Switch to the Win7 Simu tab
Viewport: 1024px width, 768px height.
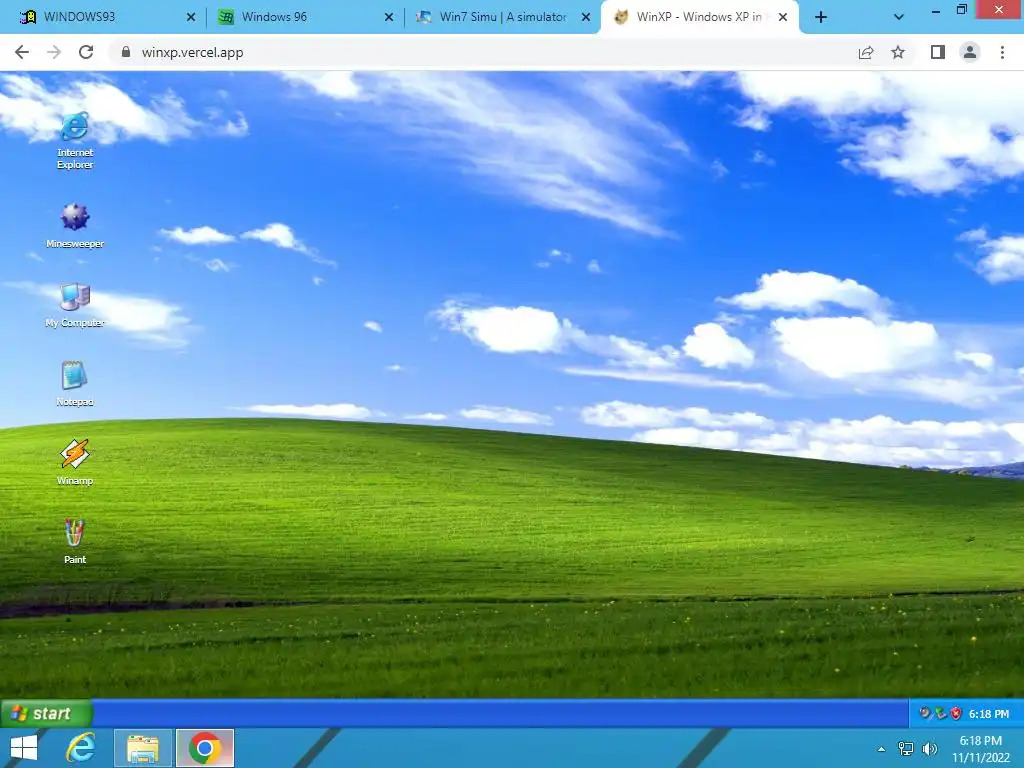503,17
